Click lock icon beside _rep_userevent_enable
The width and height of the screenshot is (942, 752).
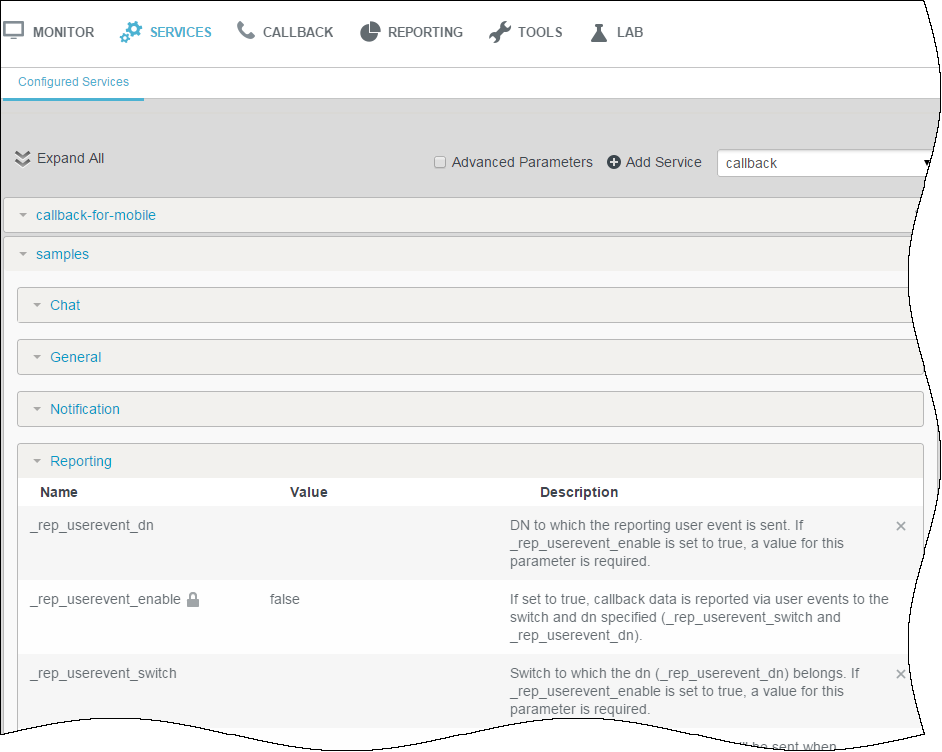[x=194, y=600]
